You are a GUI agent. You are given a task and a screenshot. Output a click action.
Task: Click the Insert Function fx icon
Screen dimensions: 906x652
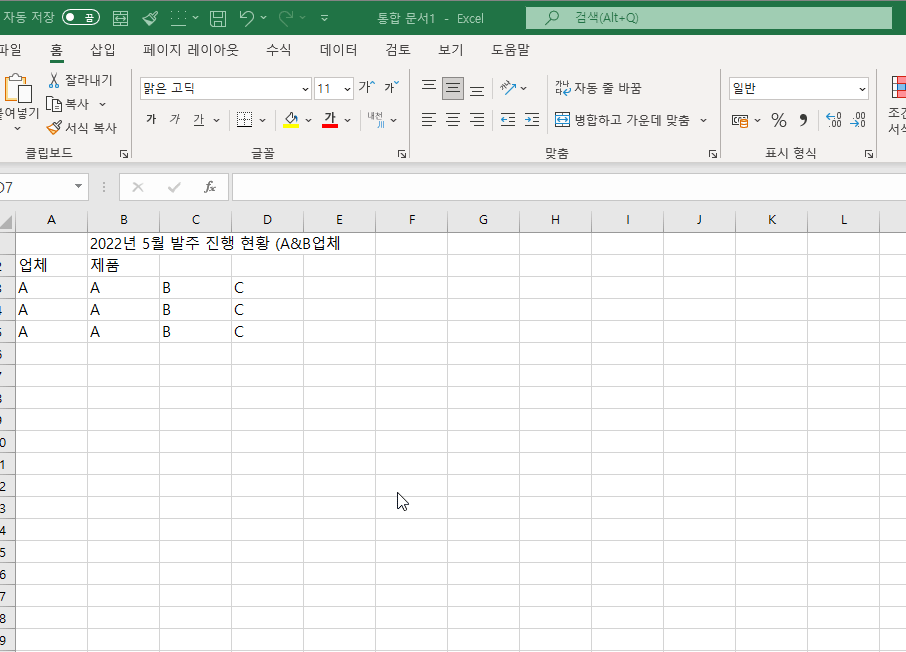click(x=210, y=187)
